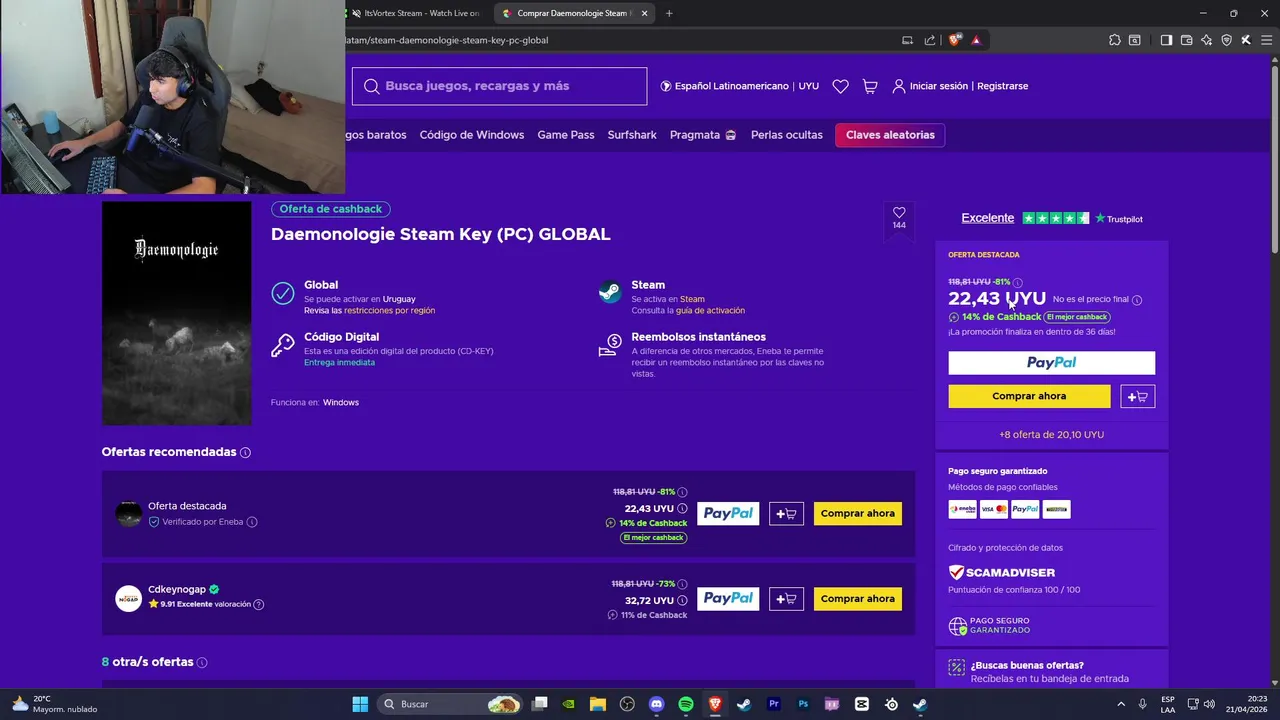This screenshot has width=1280, height=720.
Task: Click Comprar ahora for Cdkeynogap offer
Action: [x=858, y=599]
